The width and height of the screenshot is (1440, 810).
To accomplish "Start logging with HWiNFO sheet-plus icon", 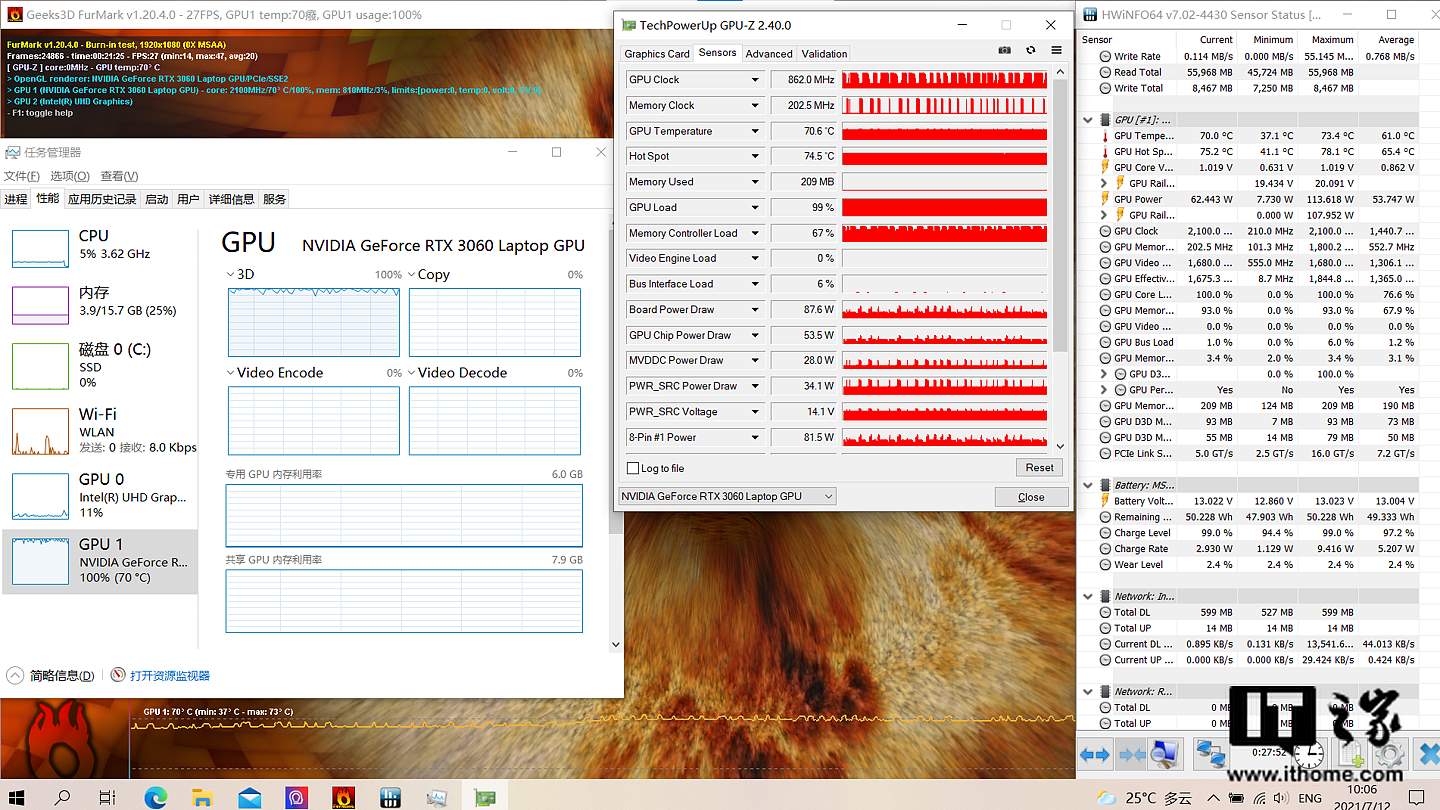I will (1351, 755).
